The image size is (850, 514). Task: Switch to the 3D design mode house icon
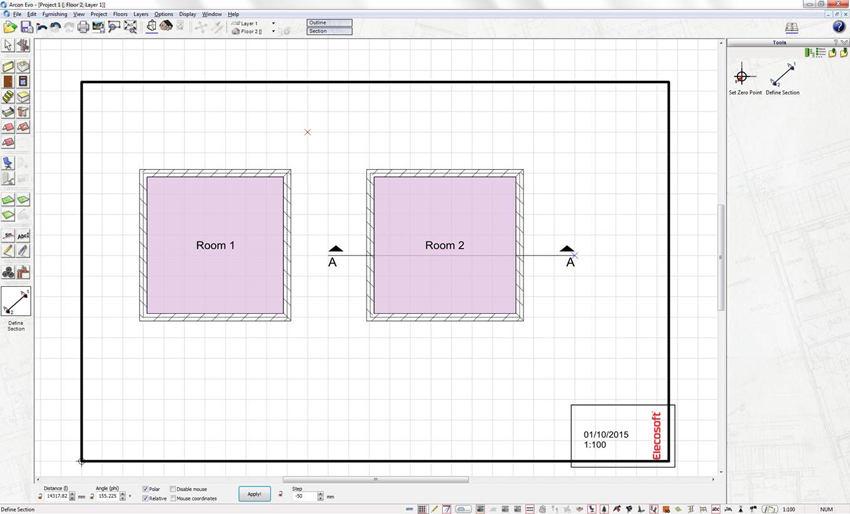click(x=166, y=25)
